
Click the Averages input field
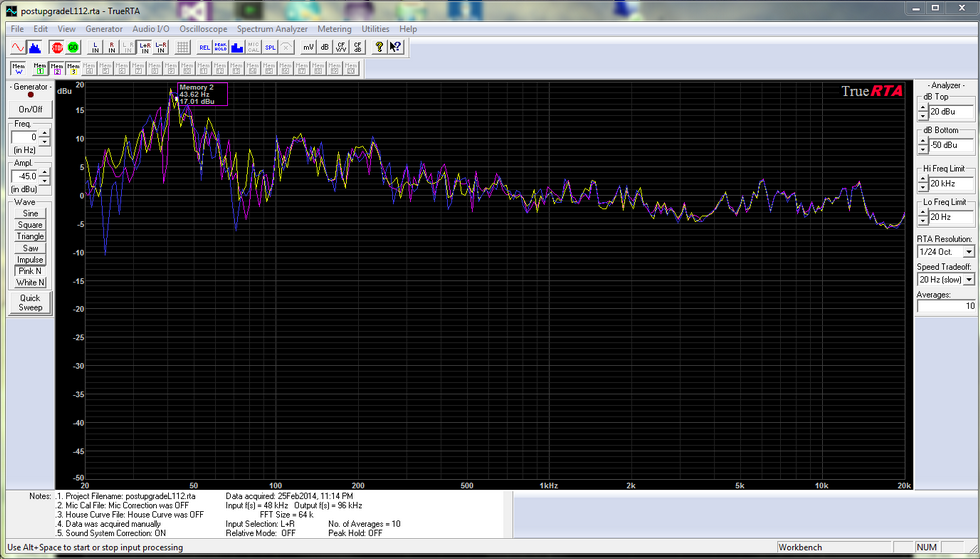point(946,306)
